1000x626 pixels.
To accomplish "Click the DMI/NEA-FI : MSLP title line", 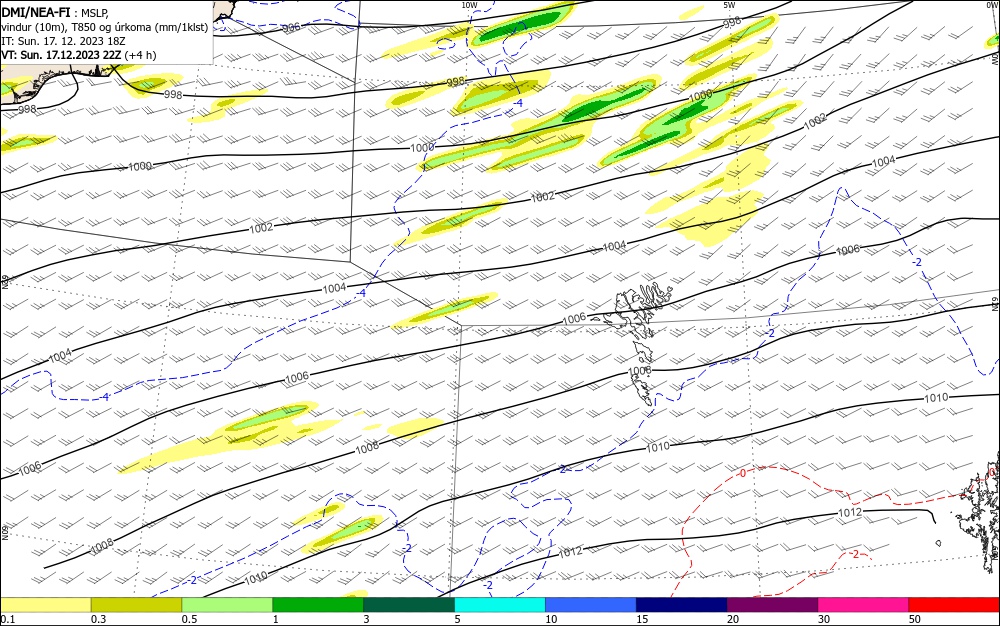I will click(x=55, y=13).
